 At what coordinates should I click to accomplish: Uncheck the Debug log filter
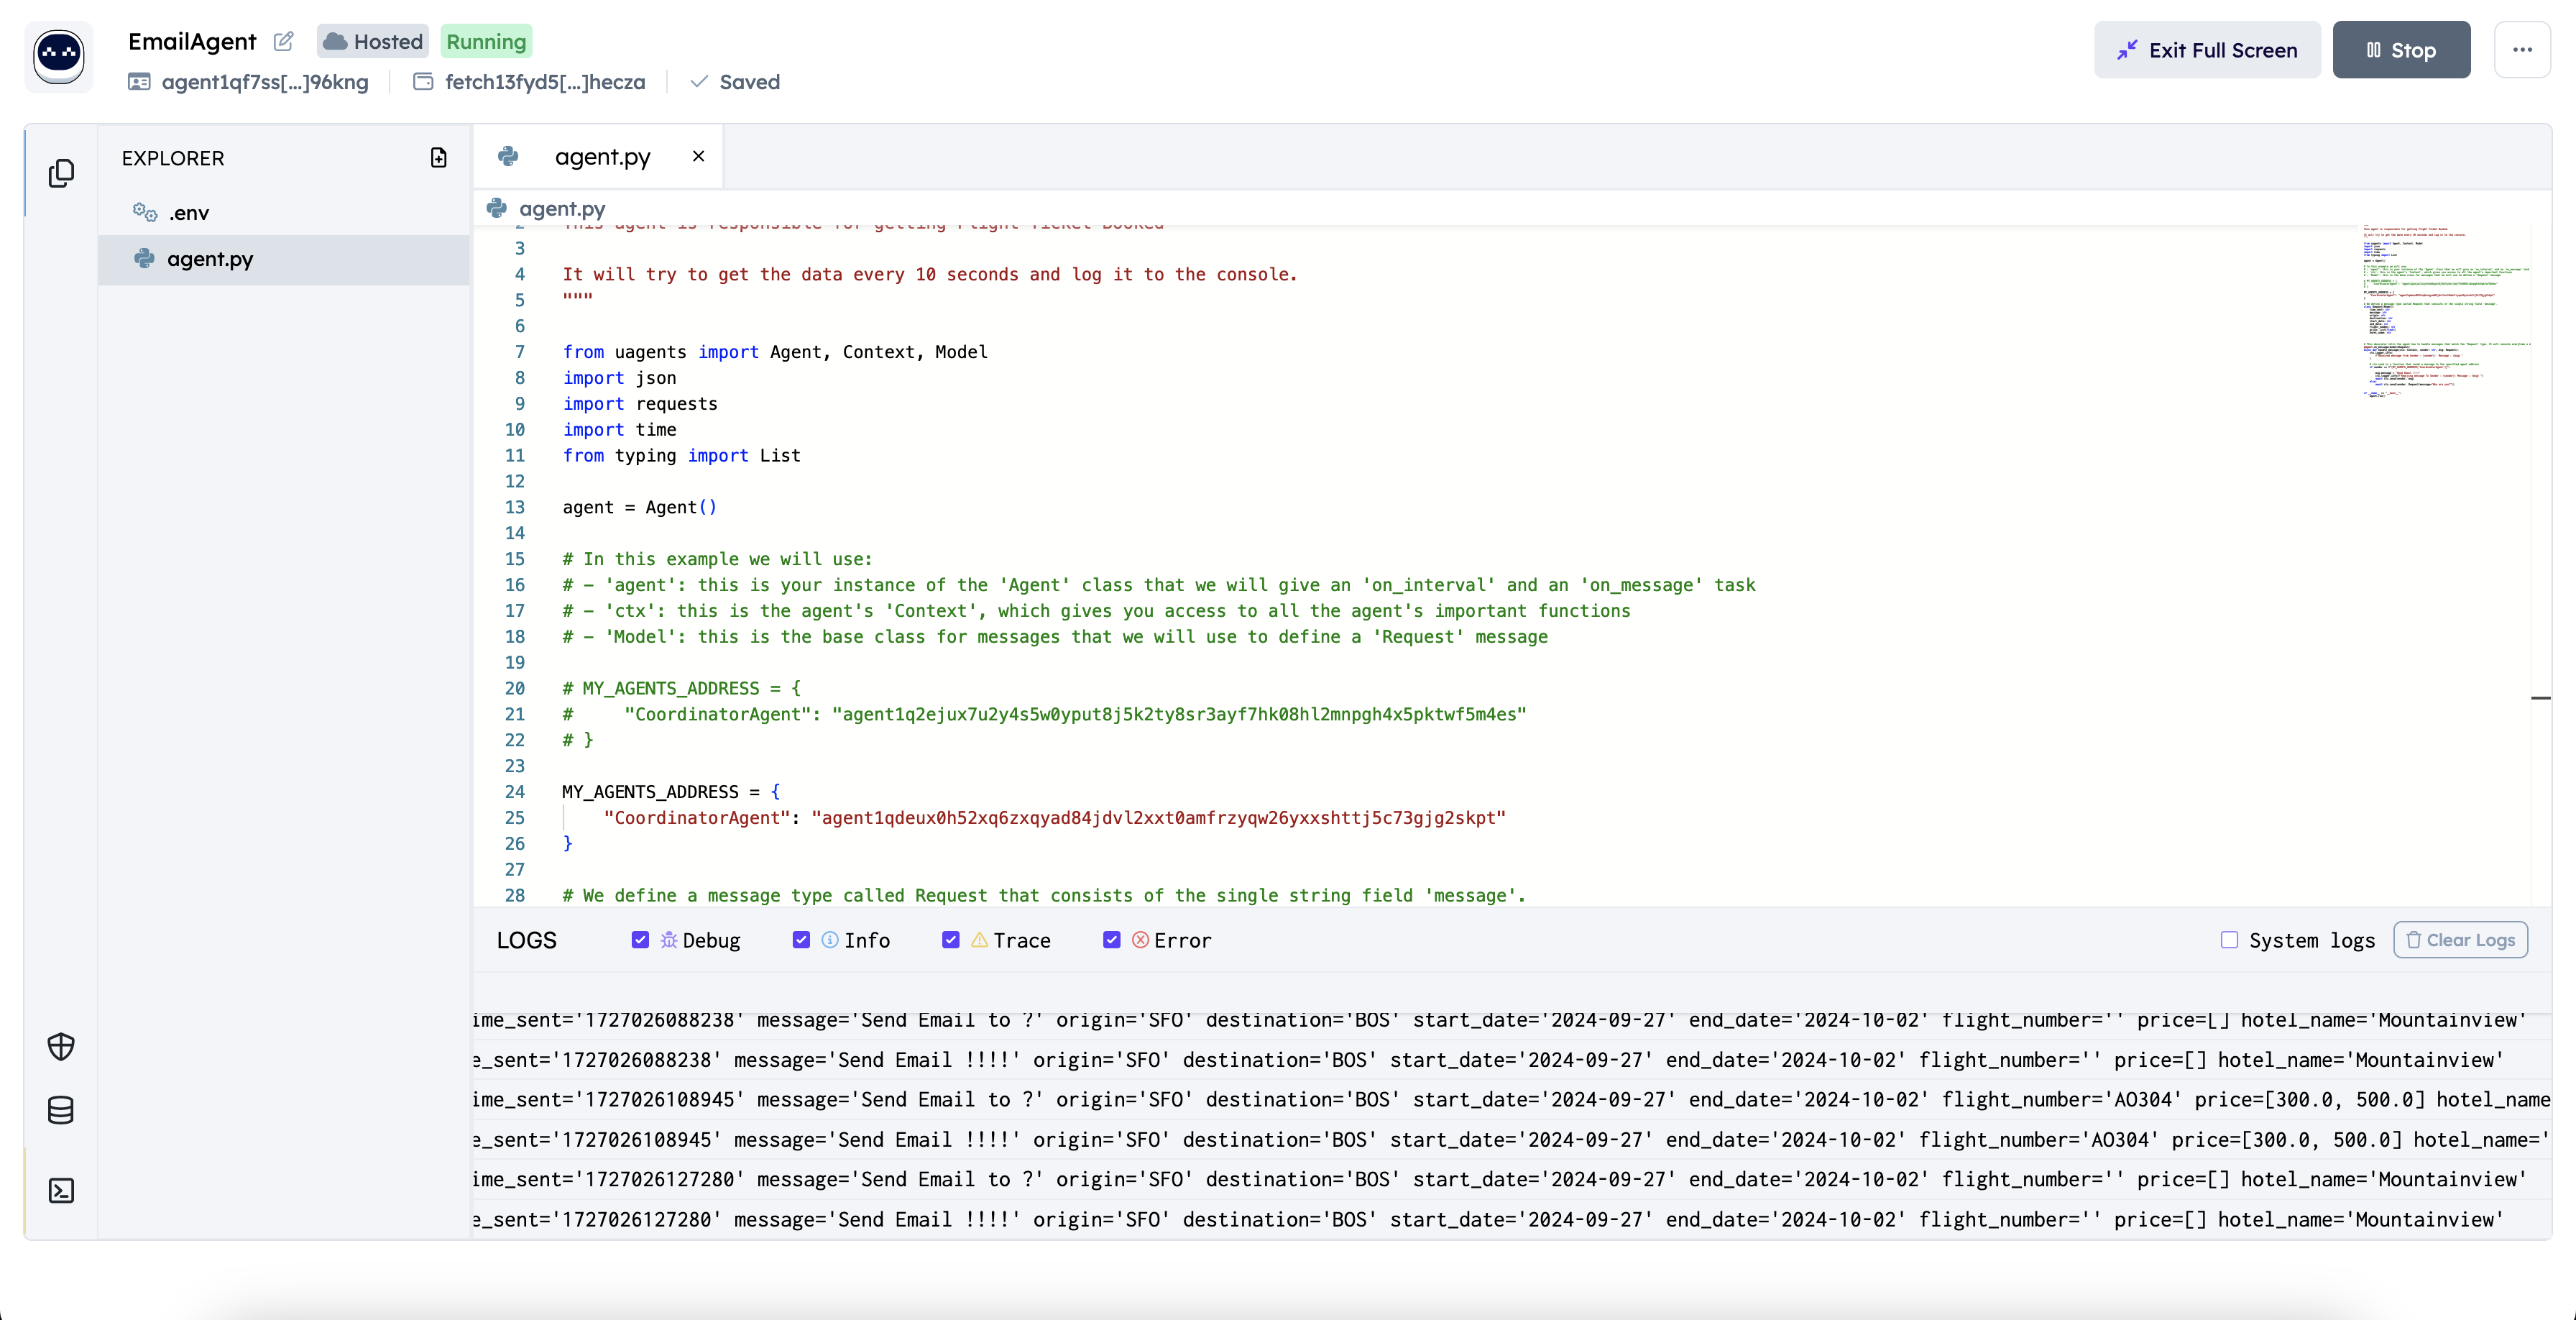coord(640,940)
